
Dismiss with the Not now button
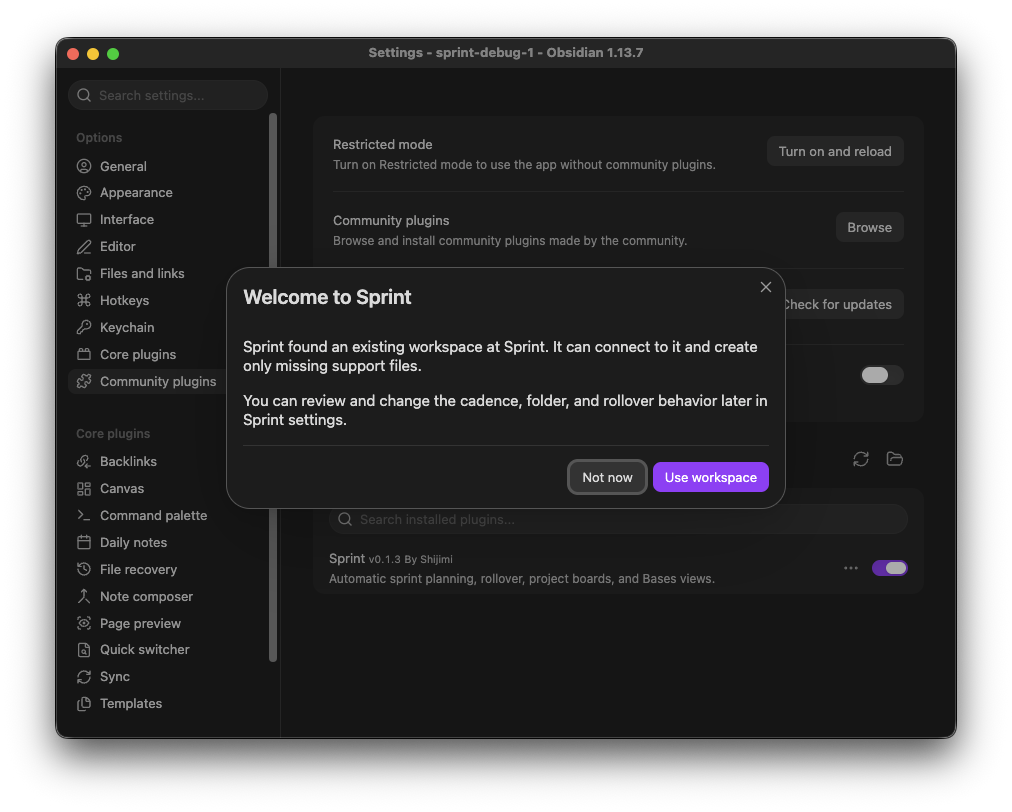coord(607,477)
